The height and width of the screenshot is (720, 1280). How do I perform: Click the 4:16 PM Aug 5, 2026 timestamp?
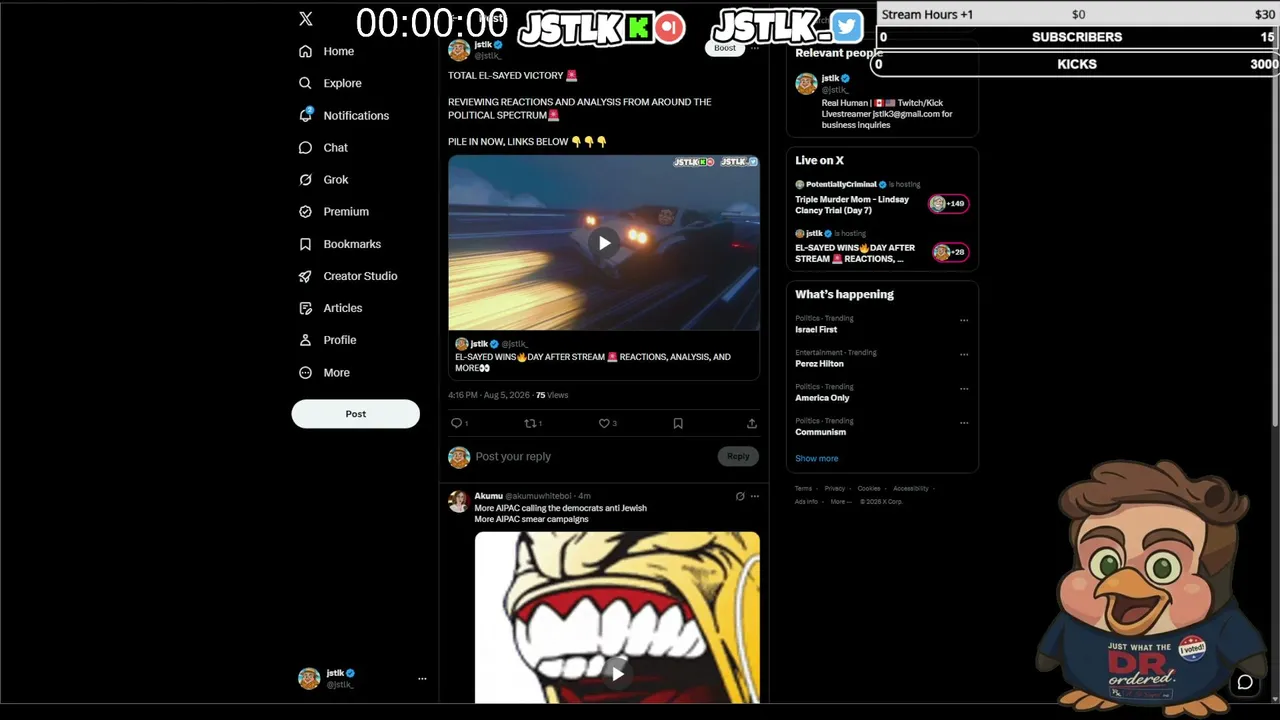tap(488, 395)
